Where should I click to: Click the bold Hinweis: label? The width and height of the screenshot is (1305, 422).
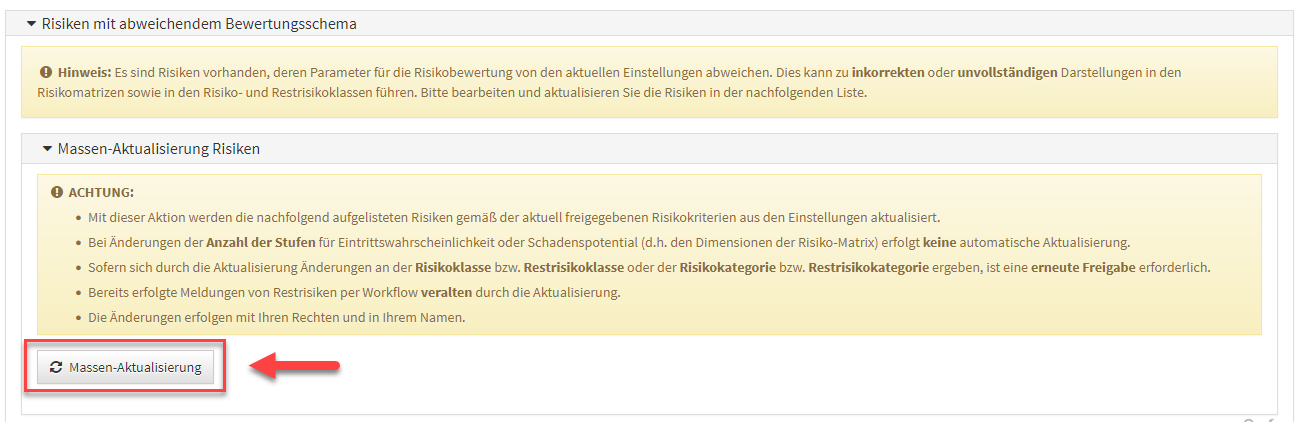pos(83,73)
